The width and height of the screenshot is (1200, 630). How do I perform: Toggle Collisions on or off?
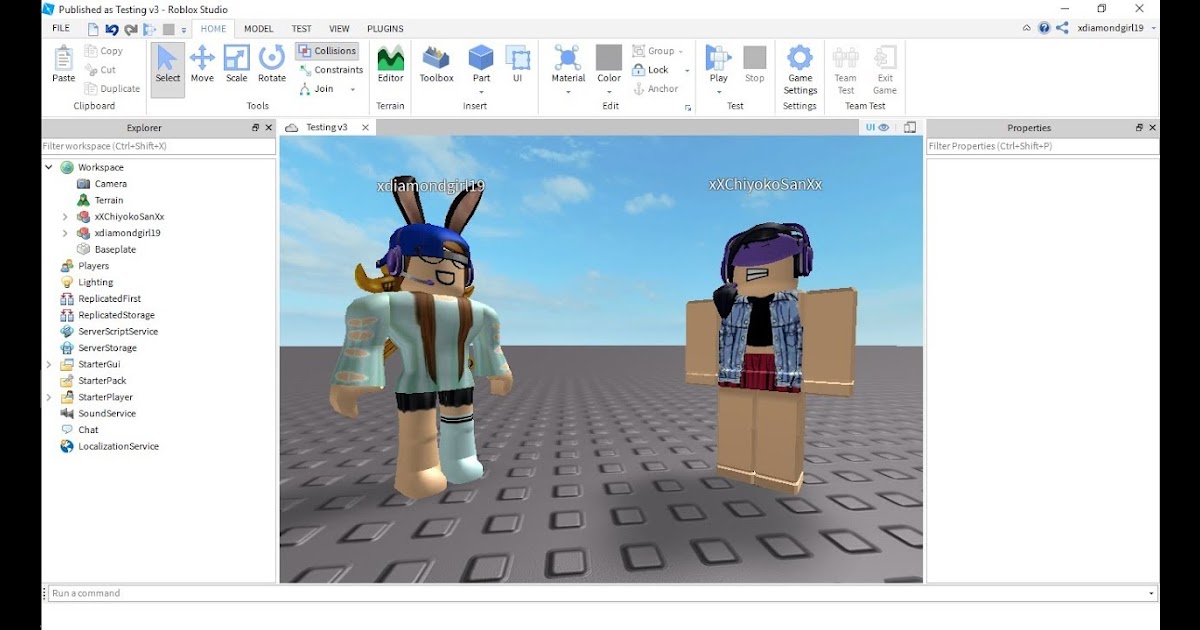click(x=327, y=51)
